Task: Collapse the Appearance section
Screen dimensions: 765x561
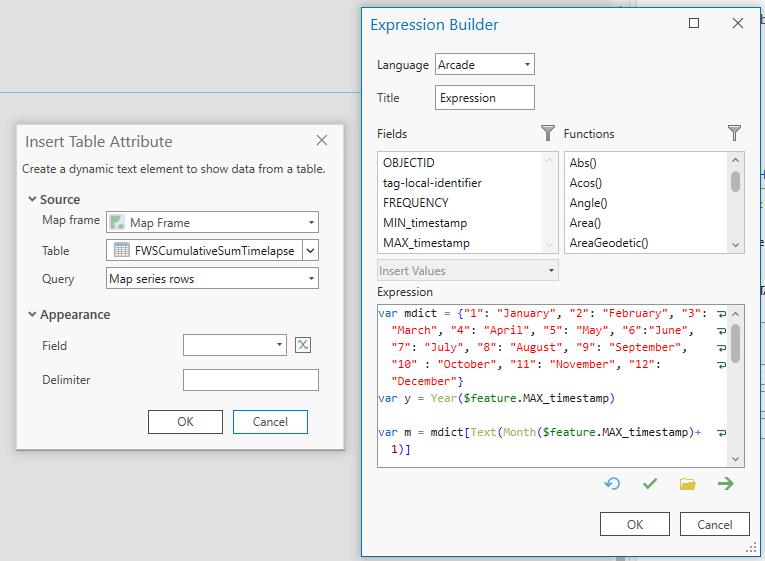Action: (x=33, y=314)
